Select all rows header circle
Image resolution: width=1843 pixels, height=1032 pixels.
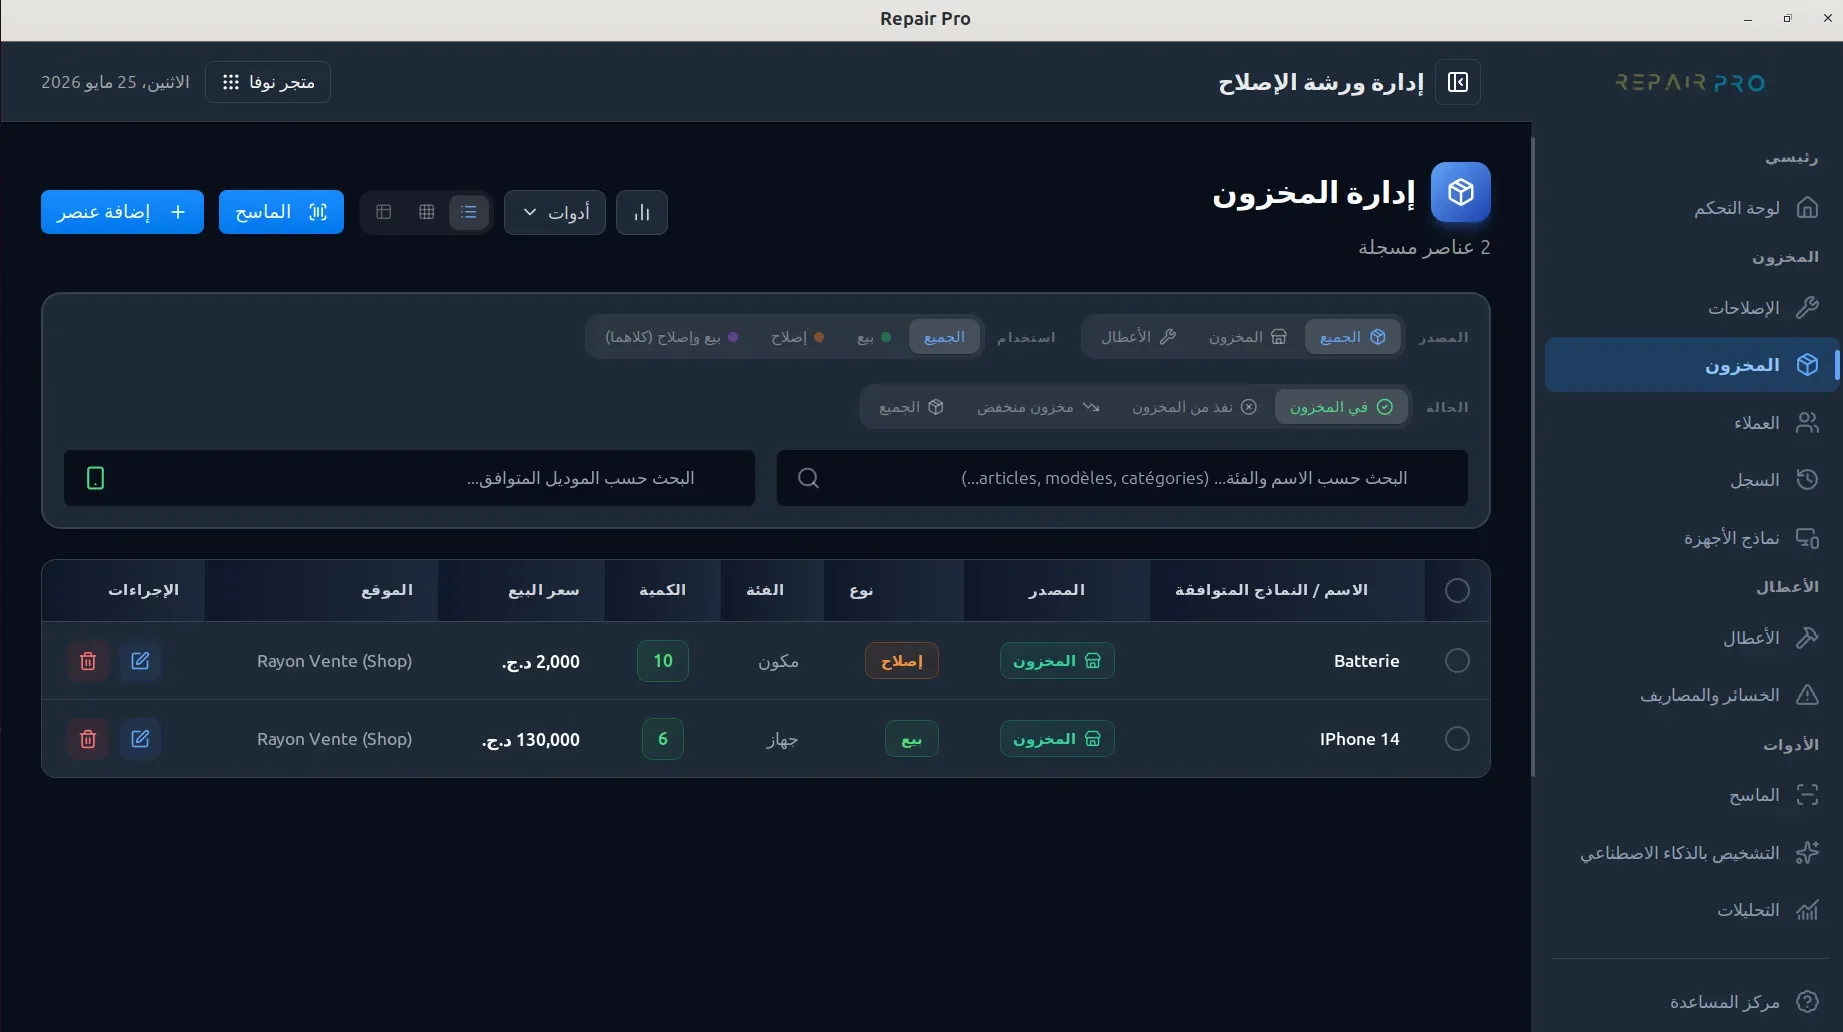1457,591
